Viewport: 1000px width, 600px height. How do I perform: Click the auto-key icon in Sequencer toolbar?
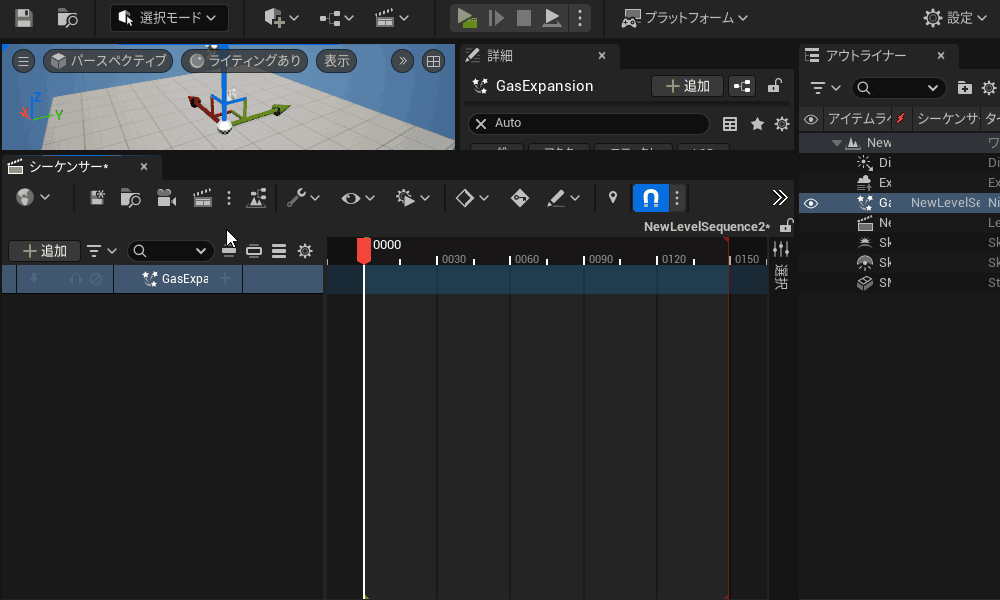coord(519,198)
